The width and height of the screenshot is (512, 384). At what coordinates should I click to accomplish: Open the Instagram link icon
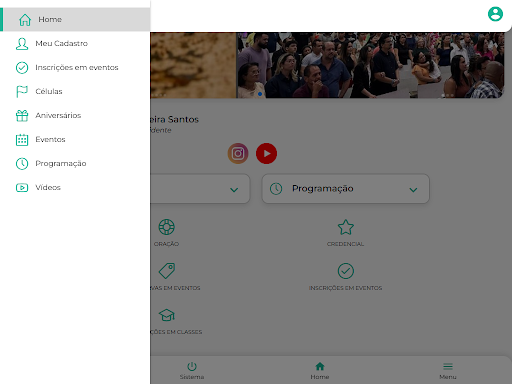coord(238,154)
